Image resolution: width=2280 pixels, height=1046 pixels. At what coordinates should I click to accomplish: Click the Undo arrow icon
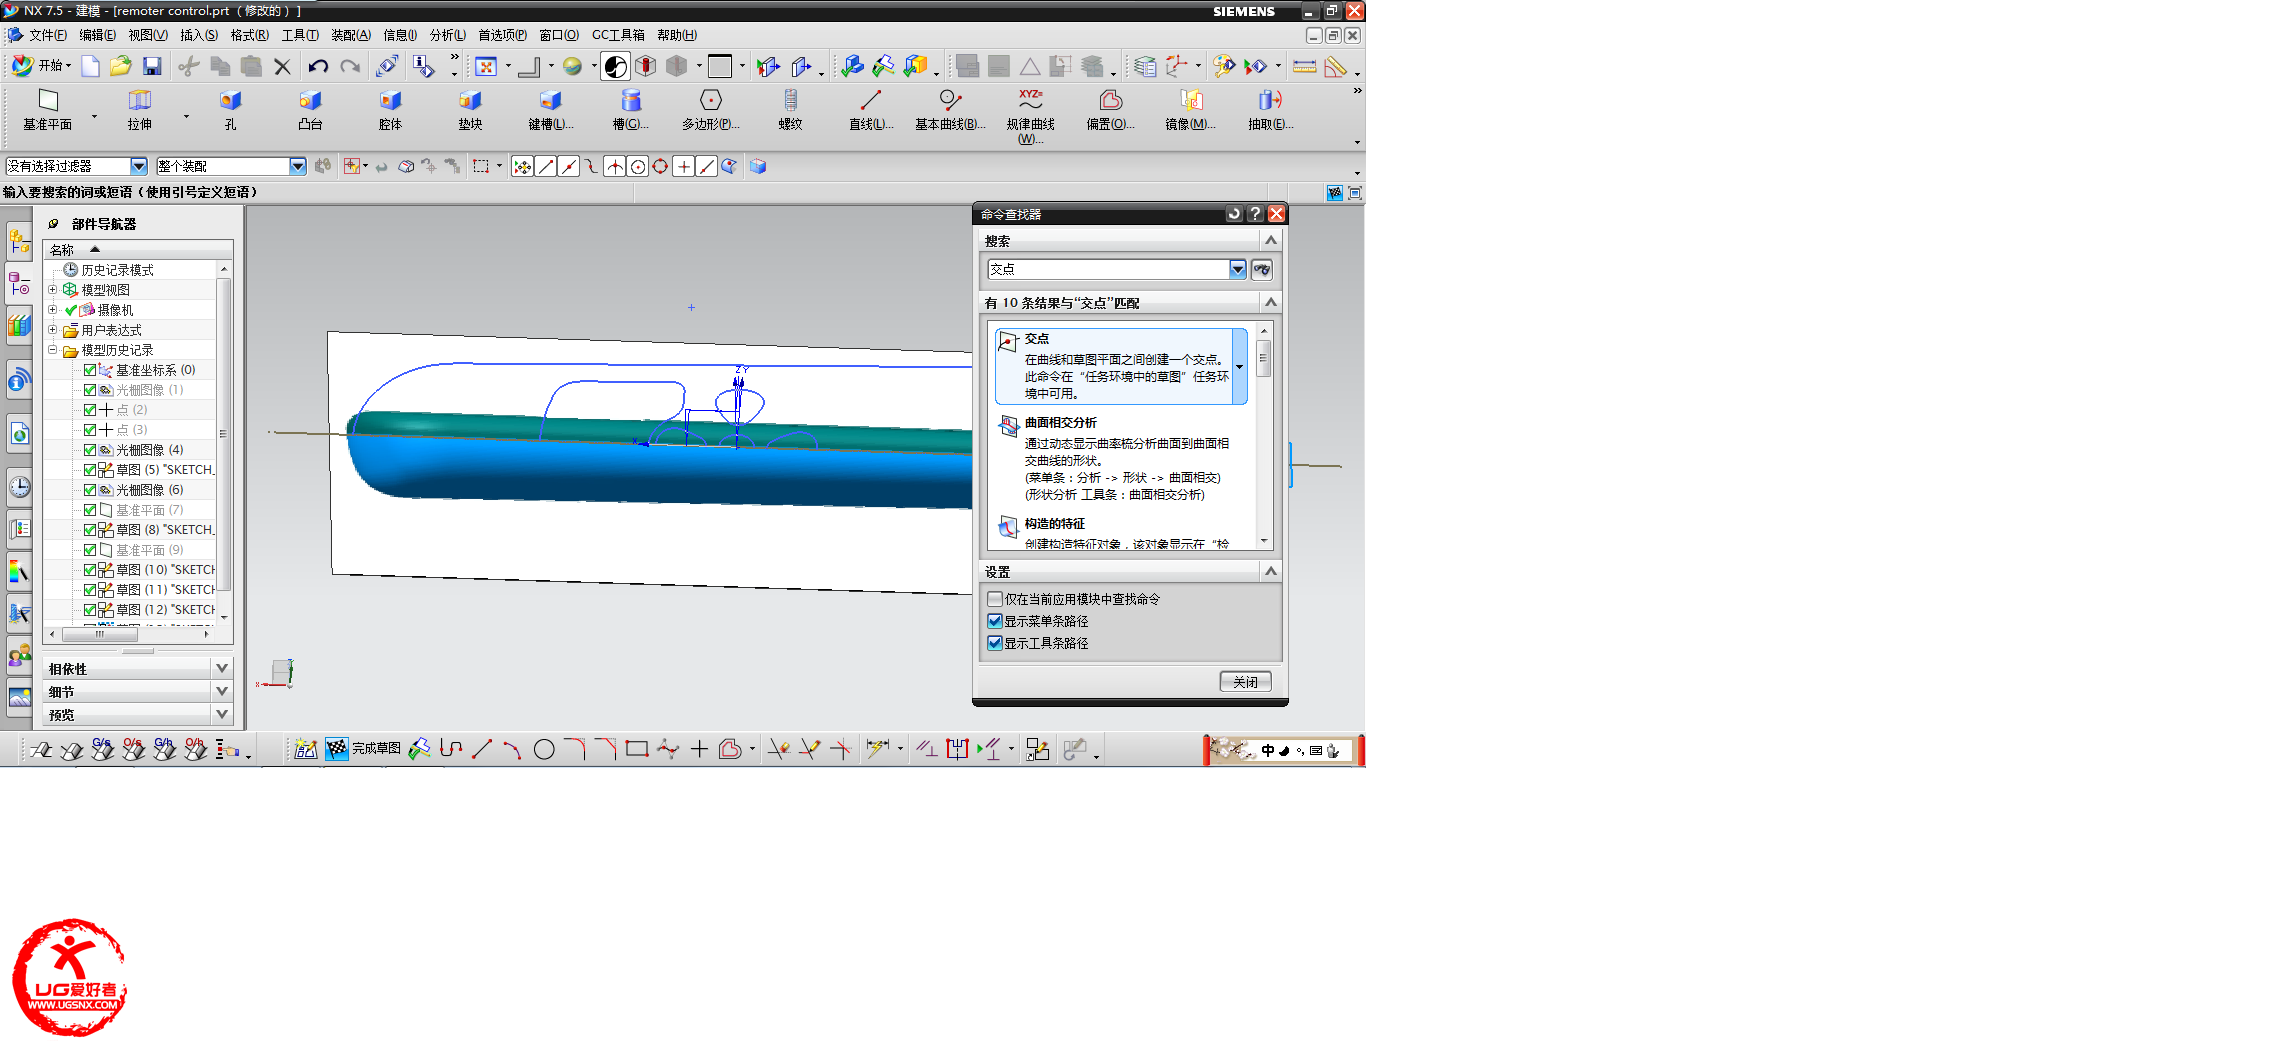click(318, 66)
